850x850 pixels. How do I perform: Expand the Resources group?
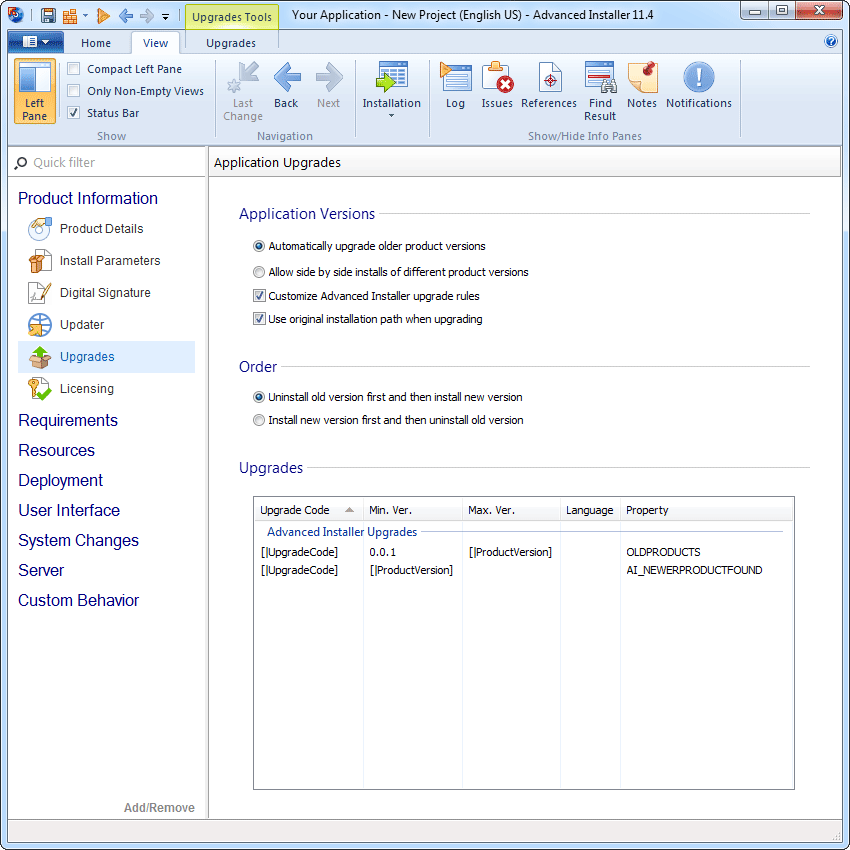56,450
